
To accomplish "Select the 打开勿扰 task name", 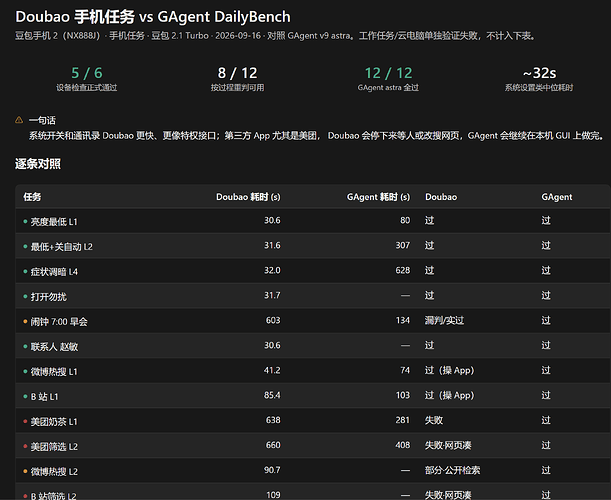I will click(49, 297).
